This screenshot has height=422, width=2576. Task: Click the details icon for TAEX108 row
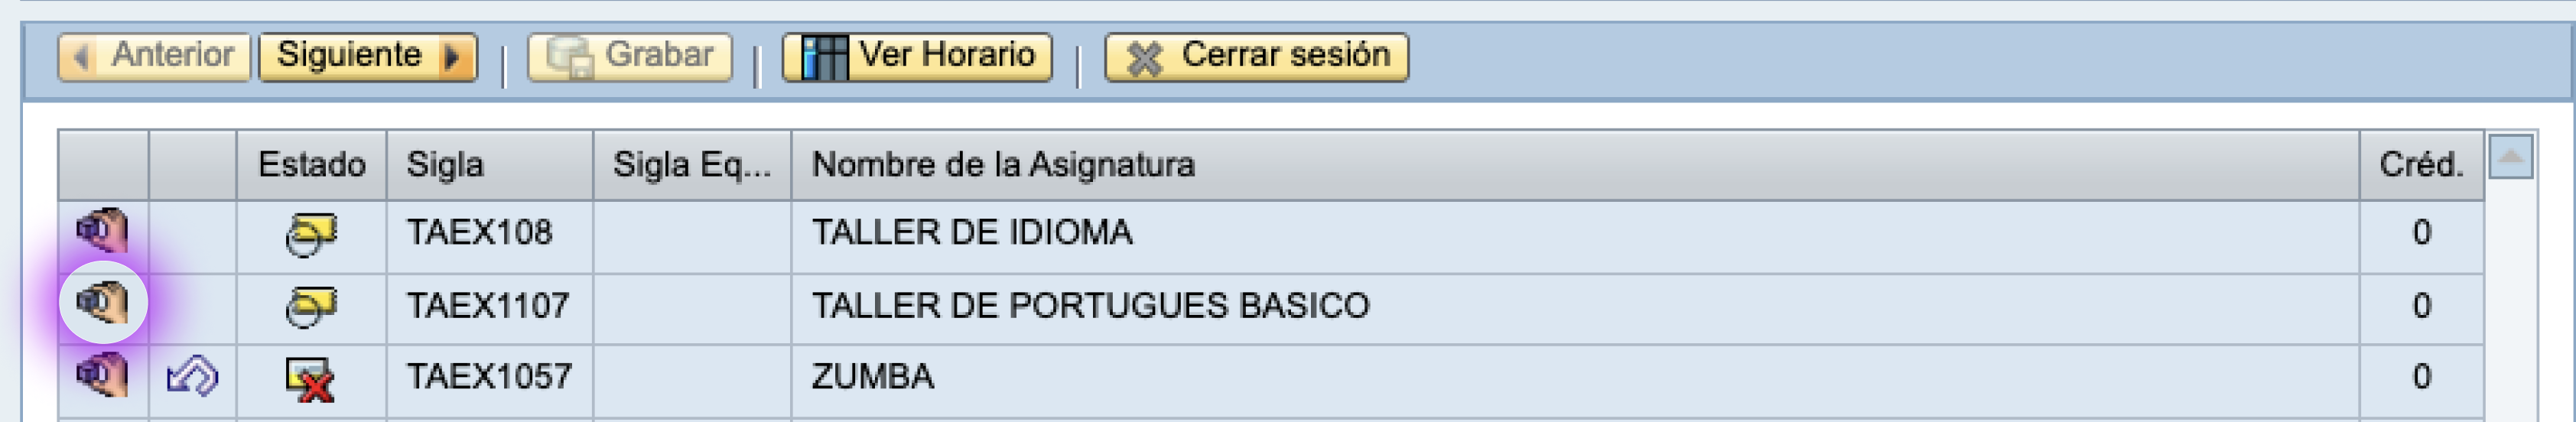(x=103, y=231)
